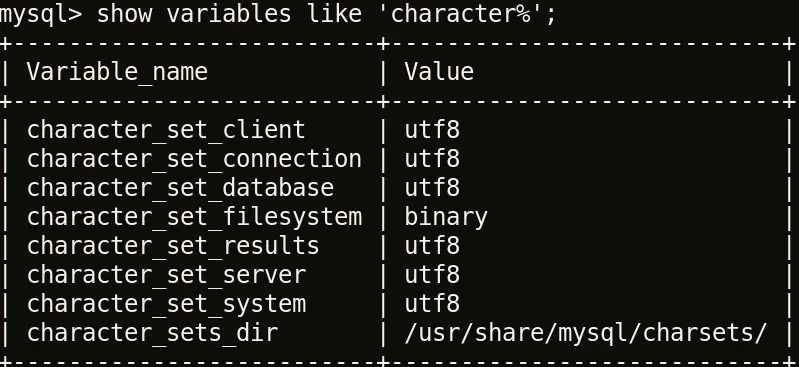Image resolution: width=799 pixels, height=367 pixels.
Task: Click the mysql> prompt text
Action: tap(41, 14)
